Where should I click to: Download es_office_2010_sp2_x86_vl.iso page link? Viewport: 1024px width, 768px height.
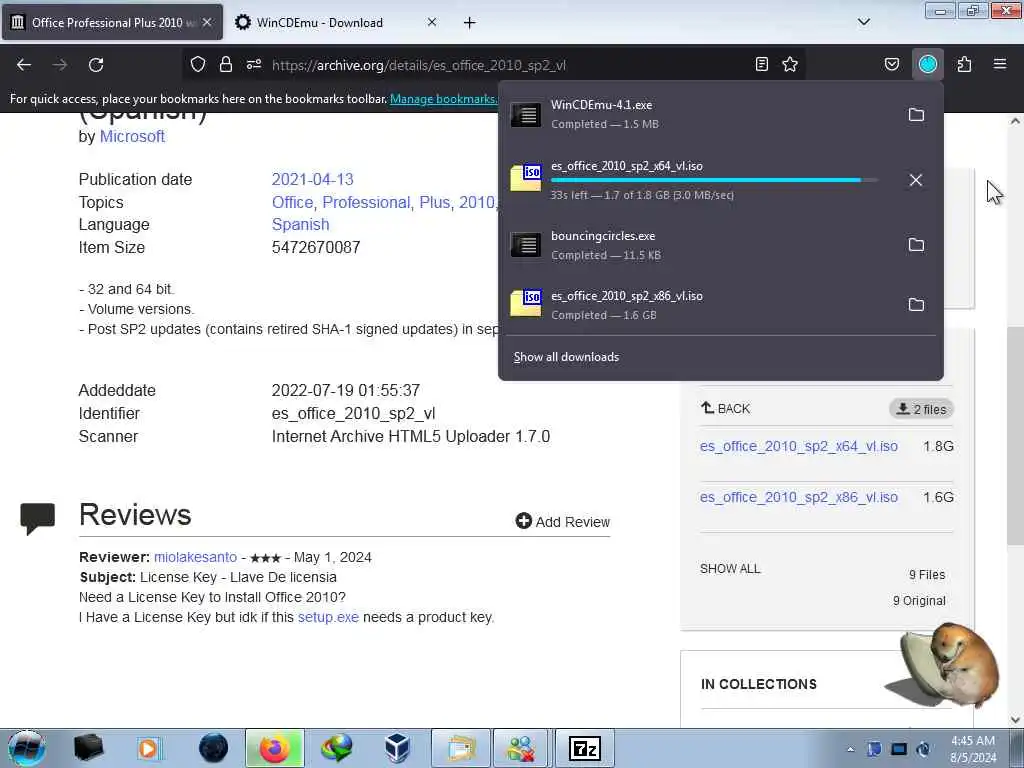click(799, 497)
